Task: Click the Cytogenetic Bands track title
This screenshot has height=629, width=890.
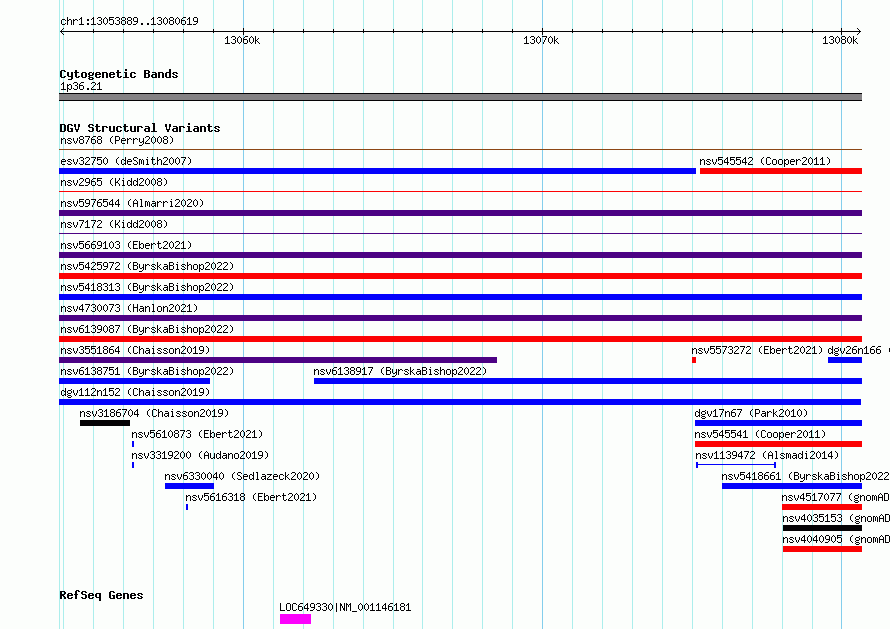Action: (x=119, y=74)
